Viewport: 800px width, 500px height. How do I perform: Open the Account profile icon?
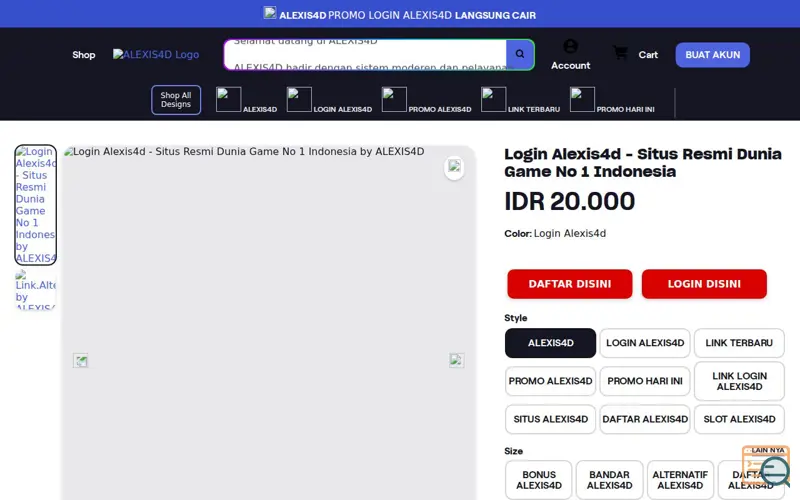click(570, 46)
